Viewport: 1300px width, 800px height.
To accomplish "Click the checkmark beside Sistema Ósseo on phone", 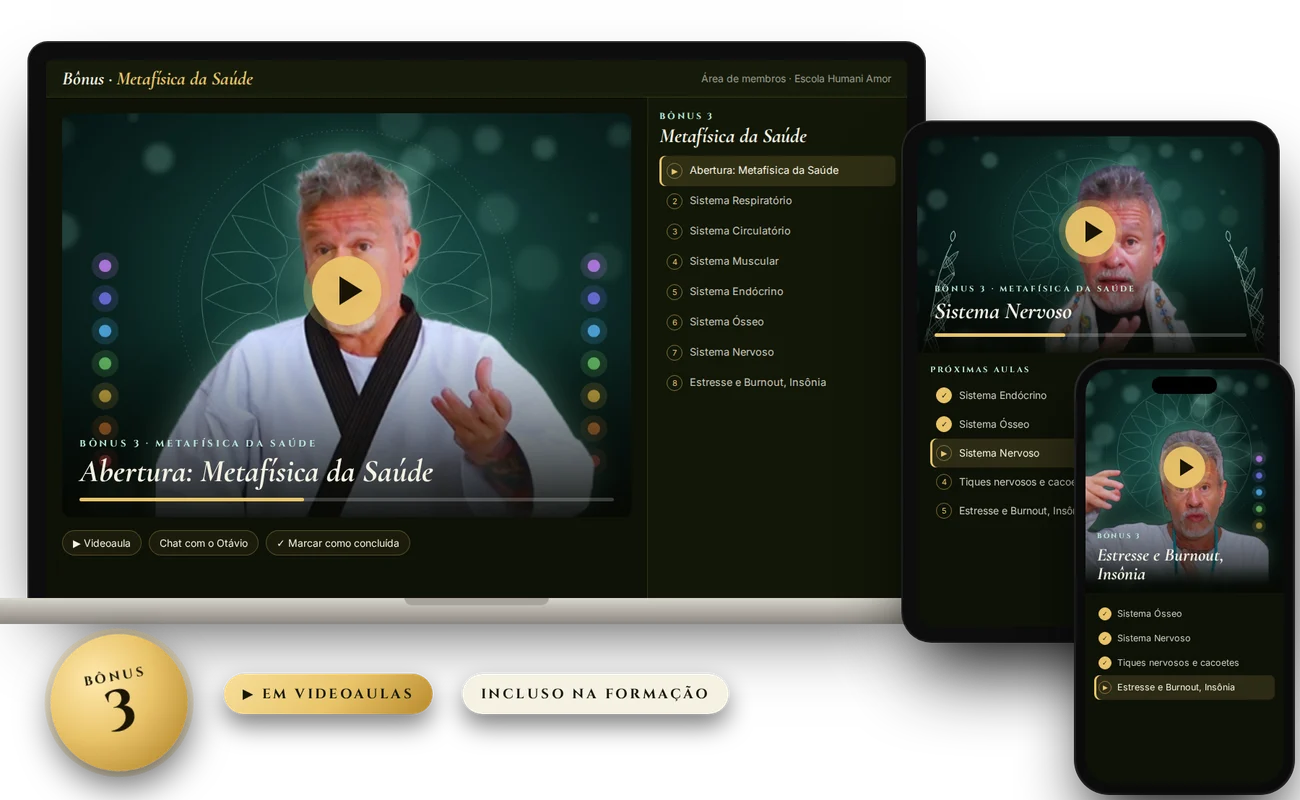I will (x=1105, y=614).
